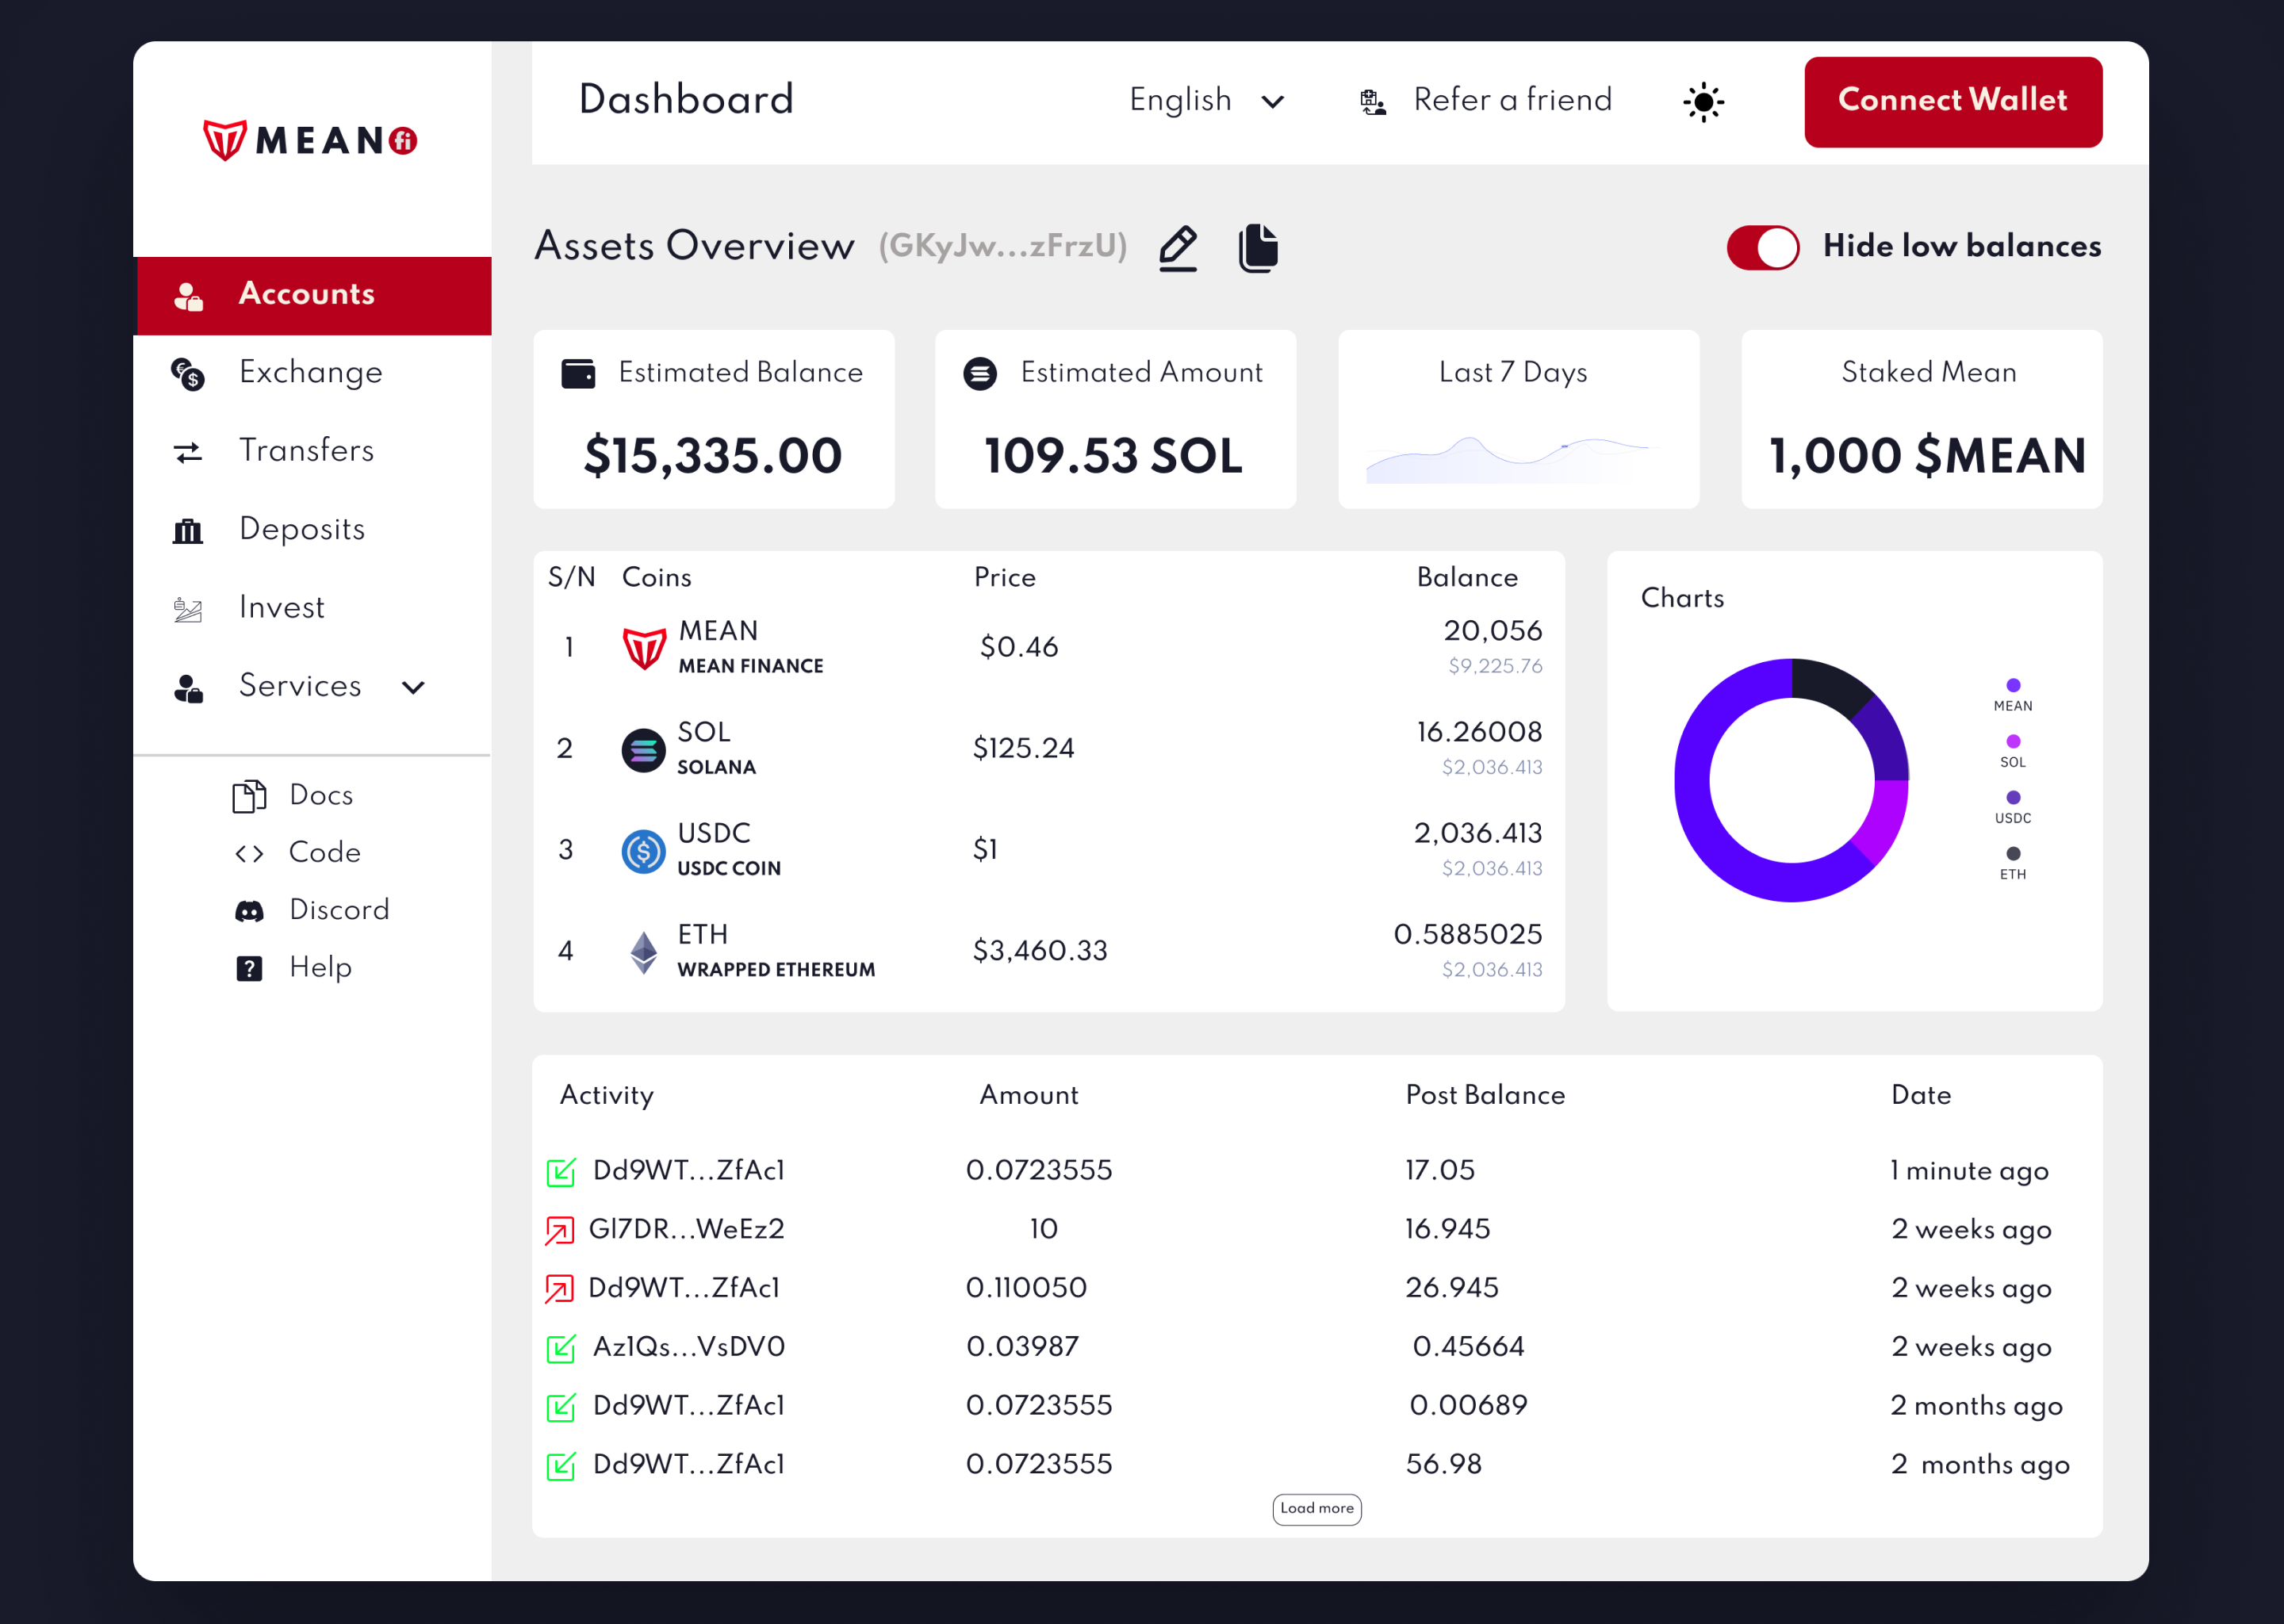2284x1624 pixels.
Task: Select the Deposits sidebar item
Action: 301,530
